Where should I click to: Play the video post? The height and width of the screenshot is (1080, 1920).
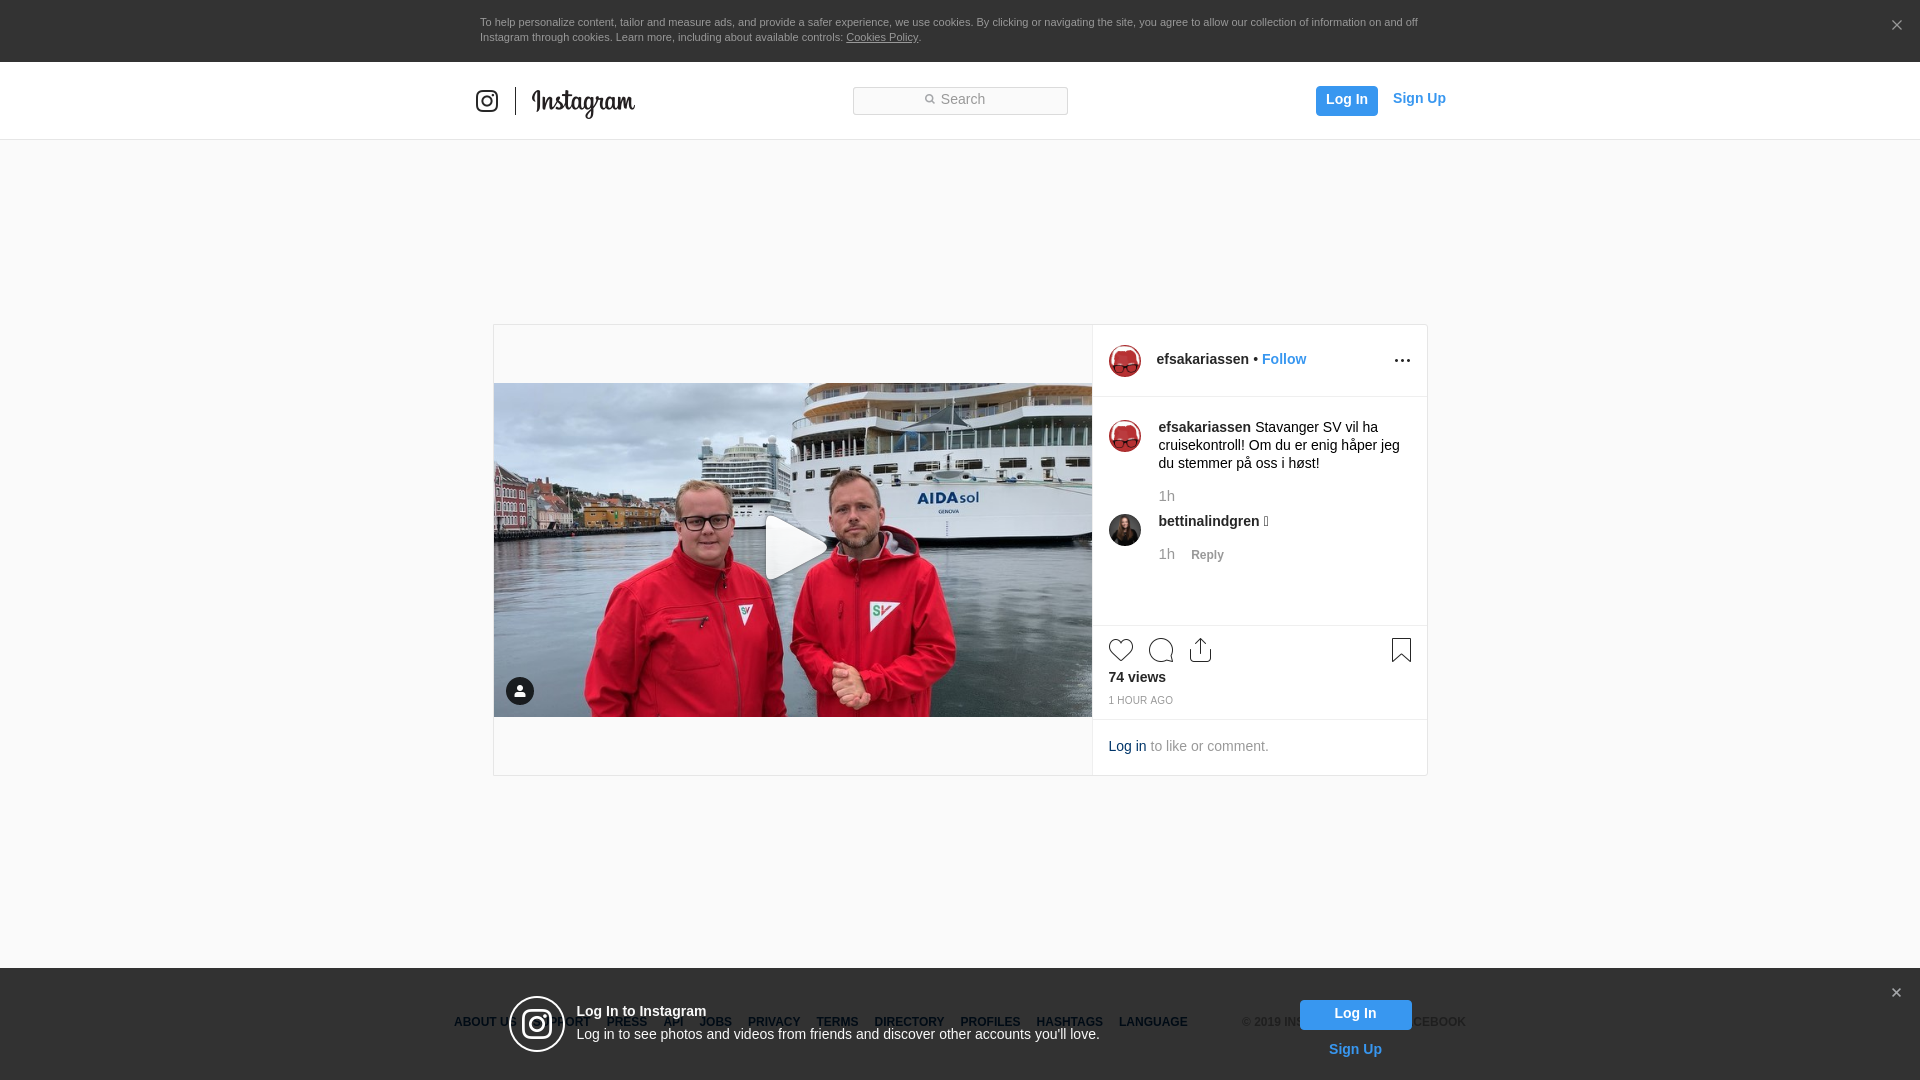795,548
